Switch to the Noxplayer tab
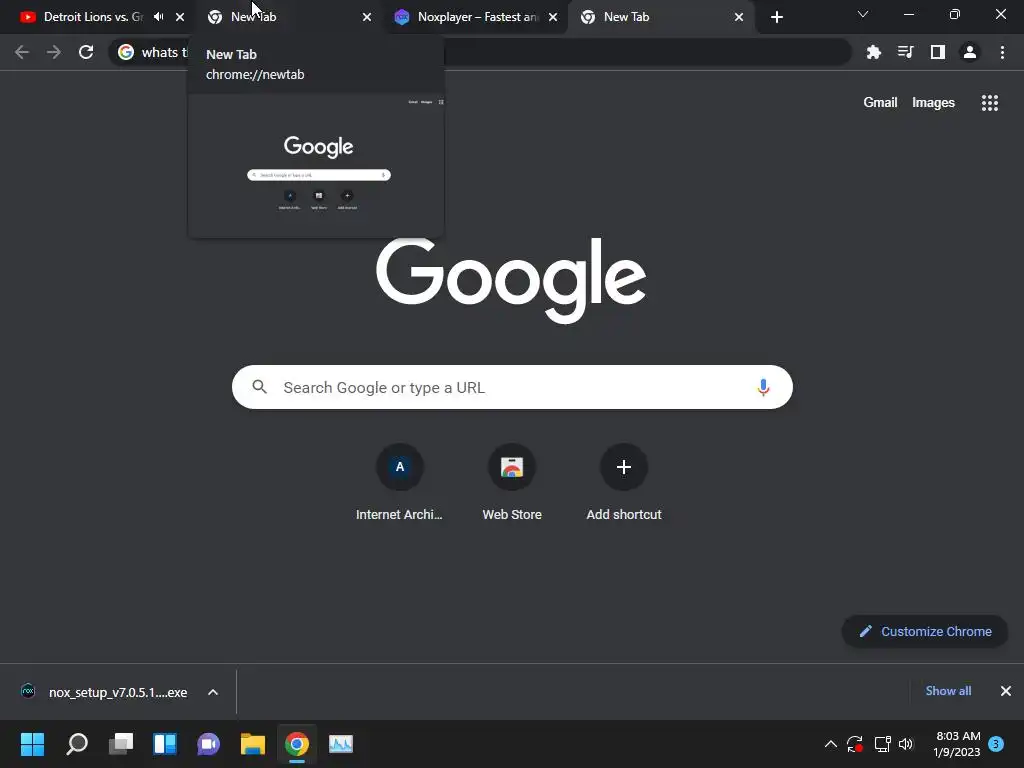The width and height of the screenshot is (1024, 768). 475,17
